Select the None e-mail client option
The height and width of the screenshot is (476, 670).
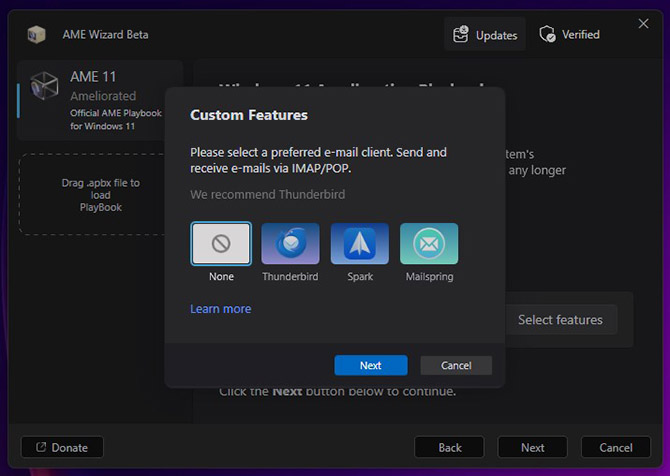coord(221,244)
